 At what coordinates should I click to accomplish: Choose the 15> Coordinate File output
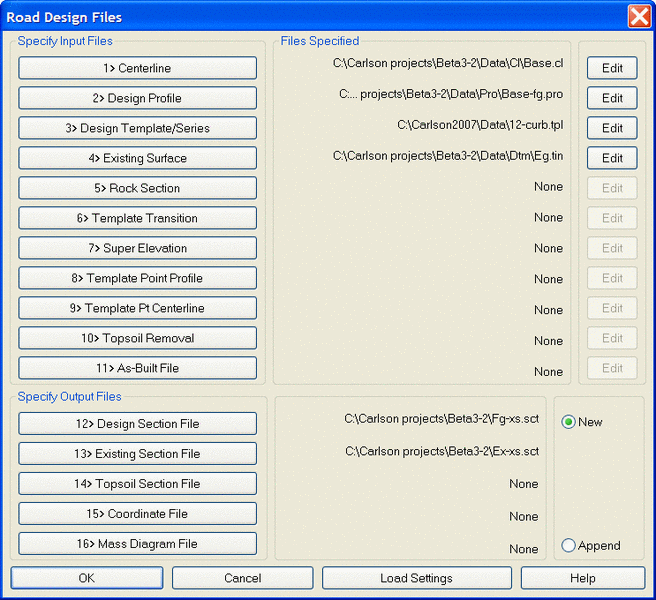(137, 514)
